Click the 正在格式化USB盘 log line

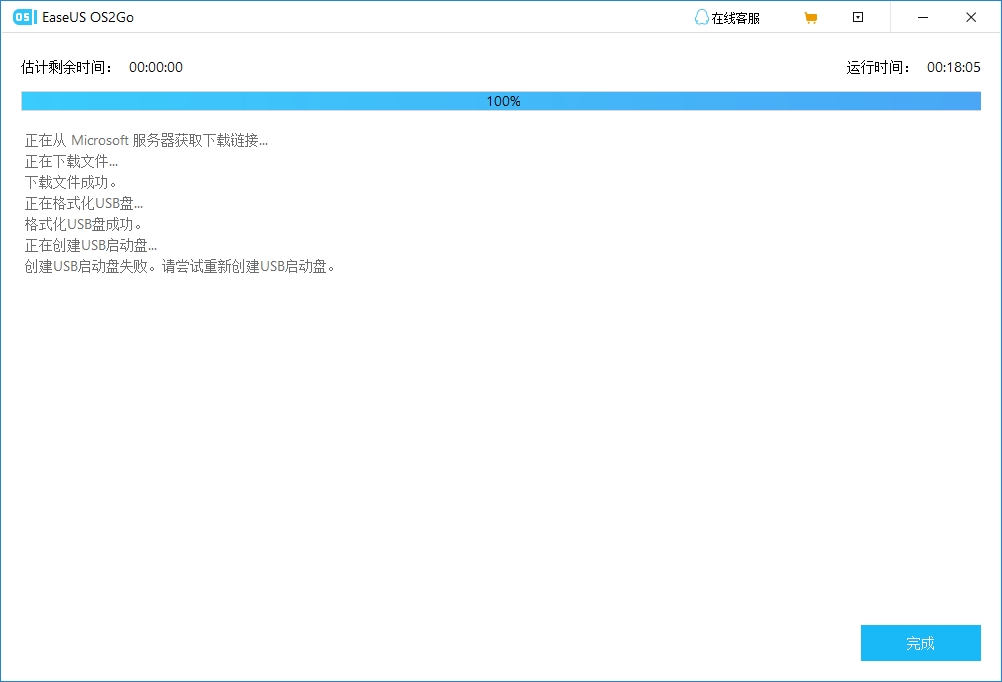(x=84, y=203)
